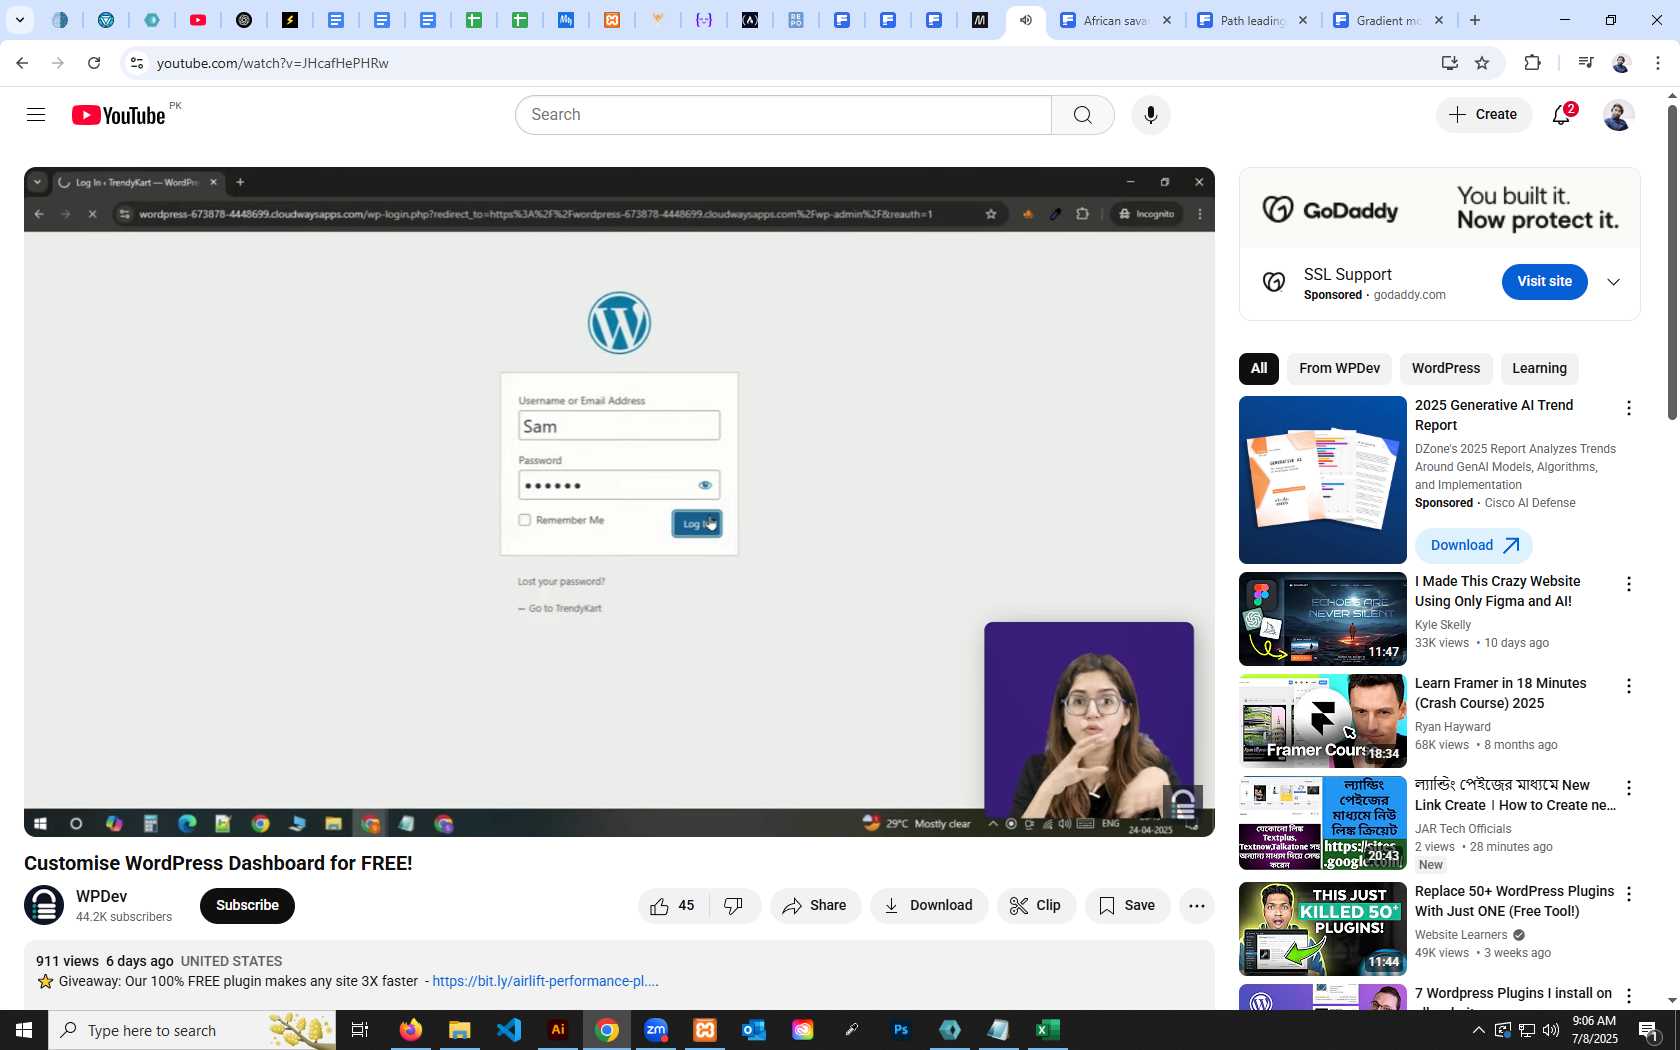
Task: Click the video player to pause
Action: [x=619, y=502]
